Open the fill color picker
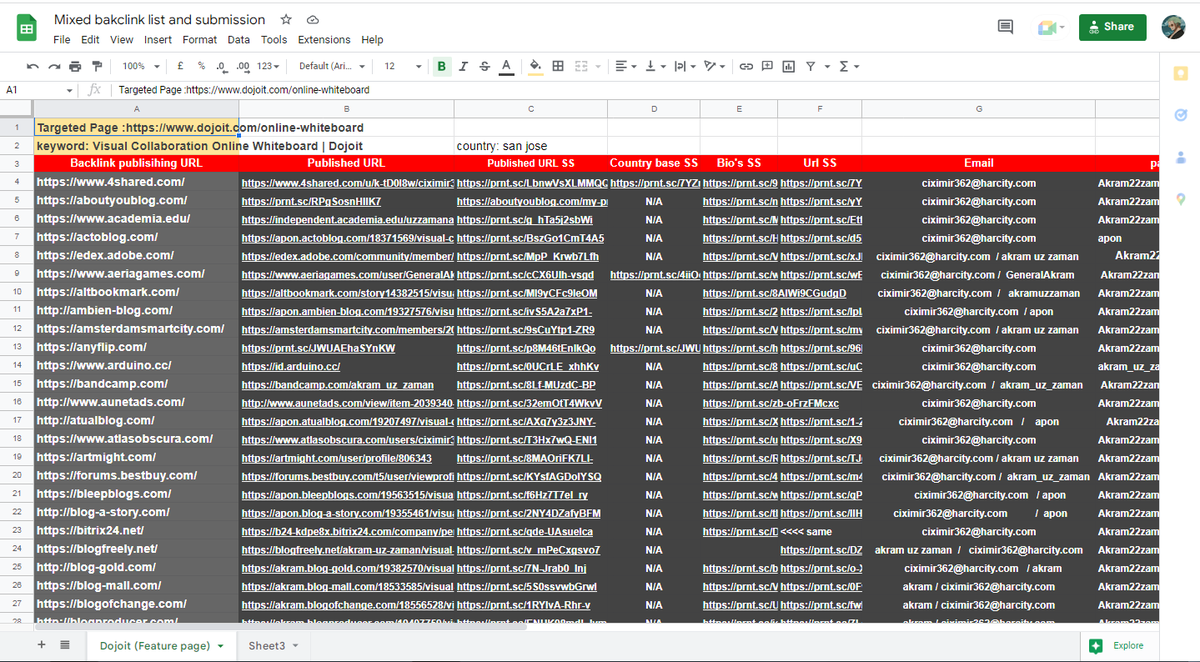 click(x=535, y=66)
